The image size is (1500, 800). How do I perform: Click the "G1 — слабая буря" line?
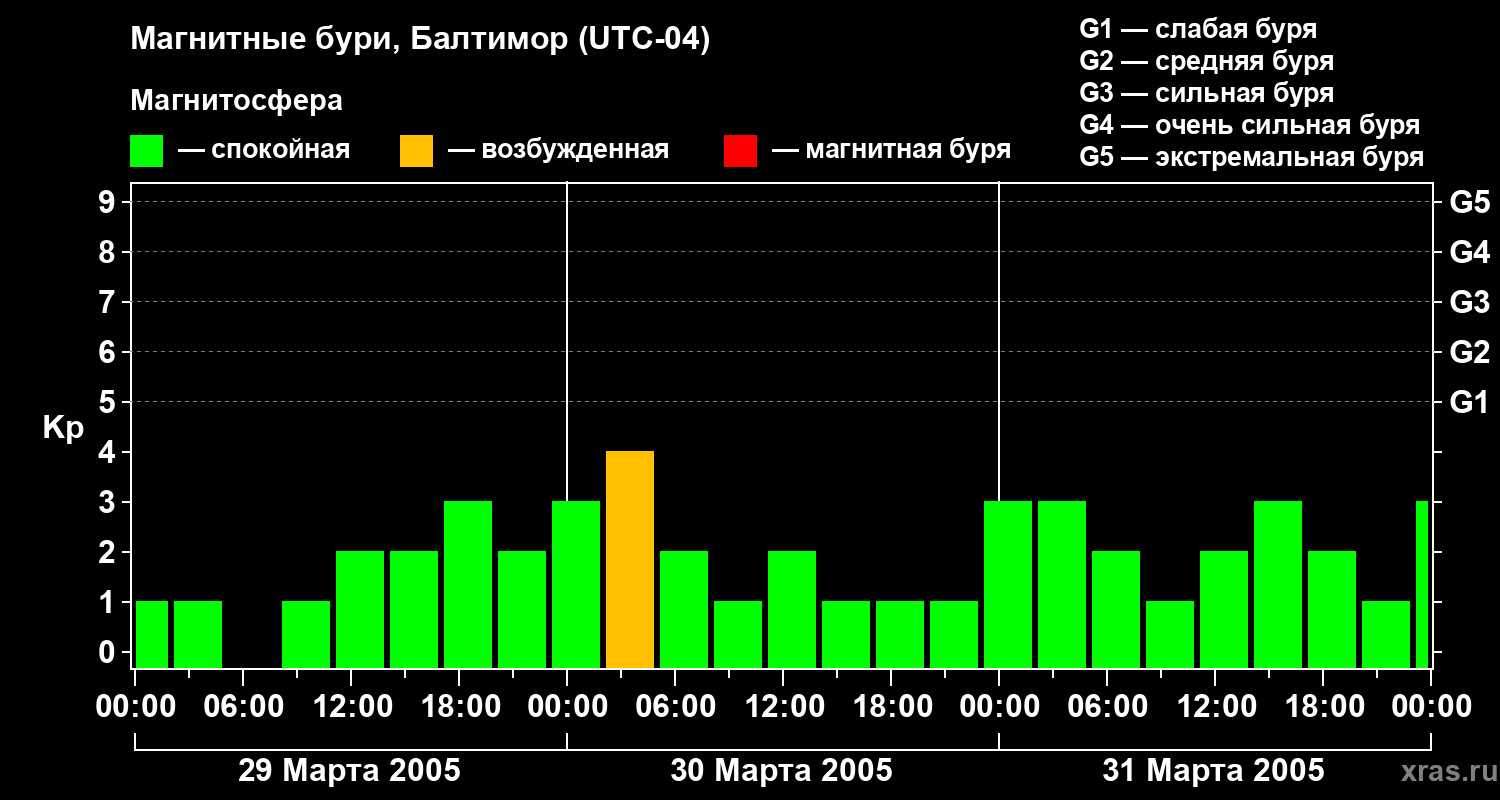1198,29
